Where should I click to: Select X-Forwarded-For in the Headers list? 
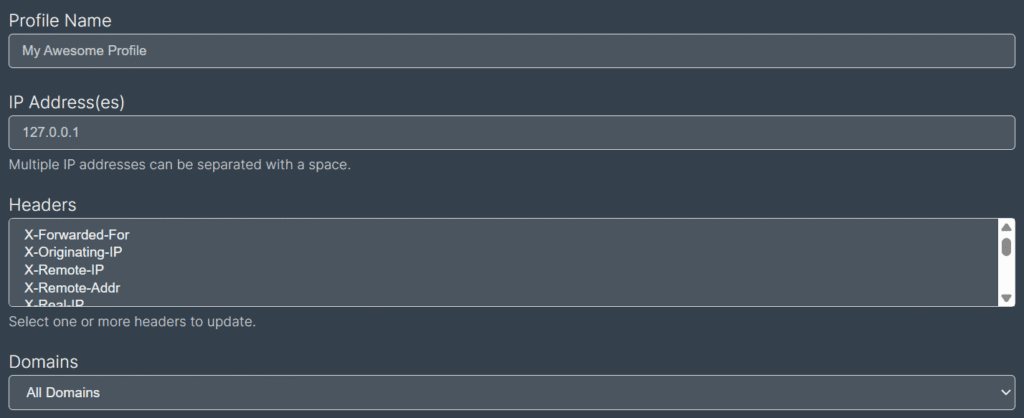click(x=77, y=235)
